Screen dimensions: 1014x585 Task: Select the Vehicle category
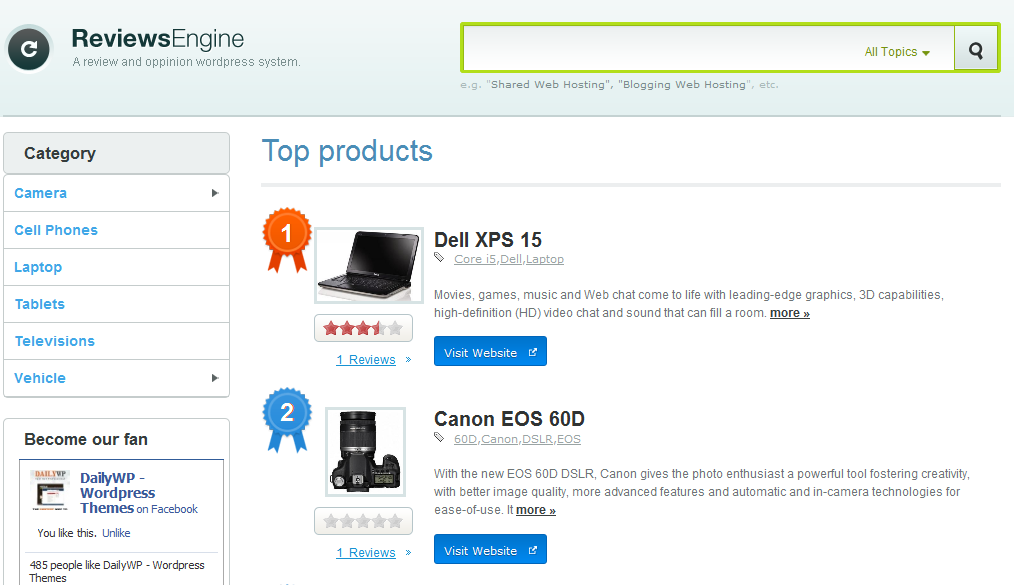(40, 378)
